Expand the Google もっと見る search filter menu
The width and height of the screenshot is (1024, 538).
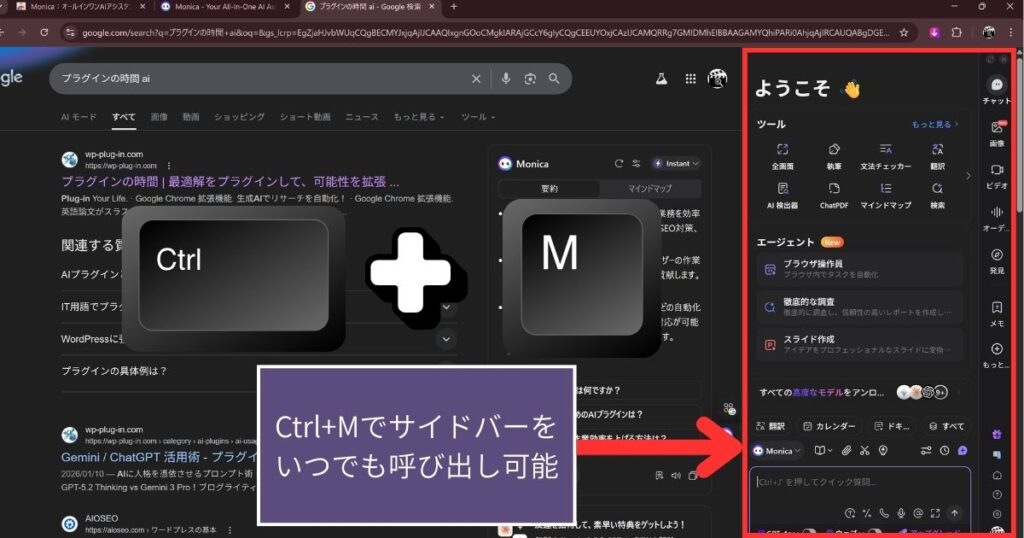(419, 117)
